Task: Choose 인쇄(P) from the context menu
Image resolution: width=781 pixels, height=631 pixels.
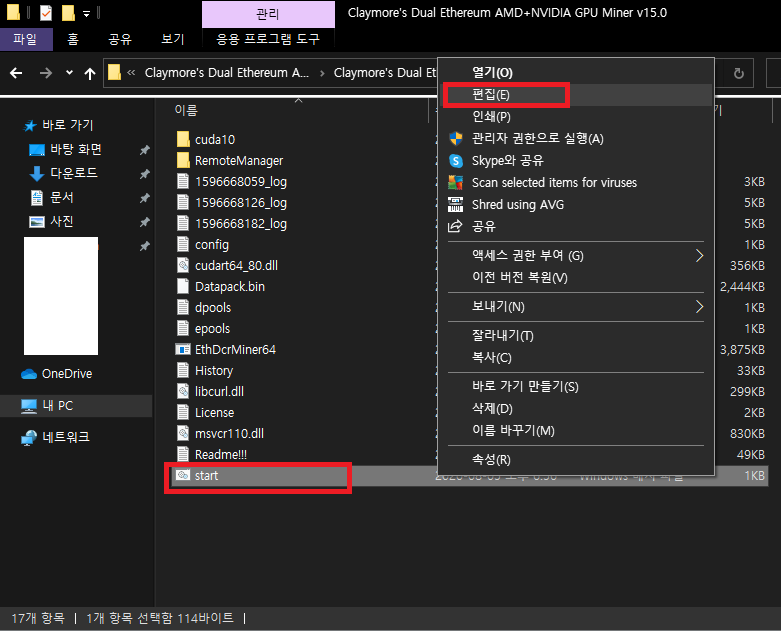Action: (x=576, y=117)
